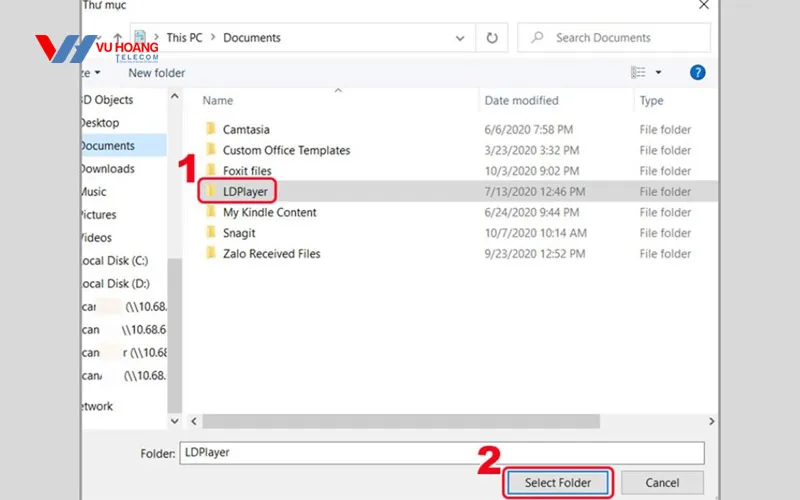Click the Refresh icon beside address bar
Viewport: 800px width, 500px height.
point(491,38)
